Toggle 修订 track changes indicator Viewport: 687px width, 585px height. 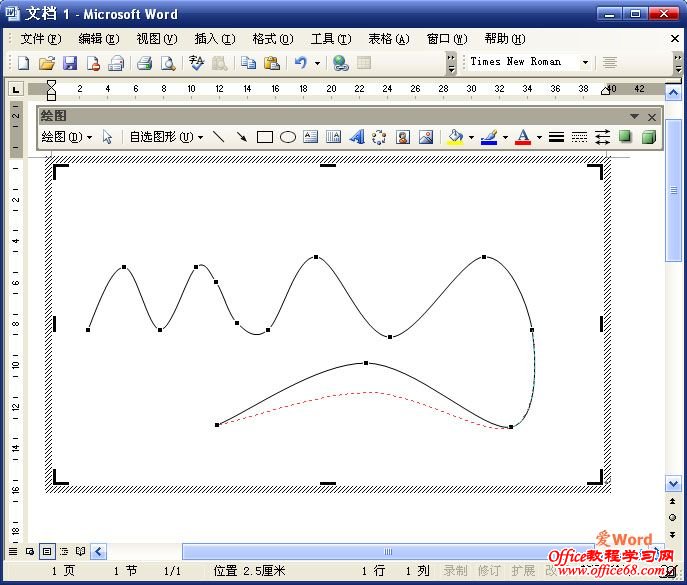coord(489,571)
